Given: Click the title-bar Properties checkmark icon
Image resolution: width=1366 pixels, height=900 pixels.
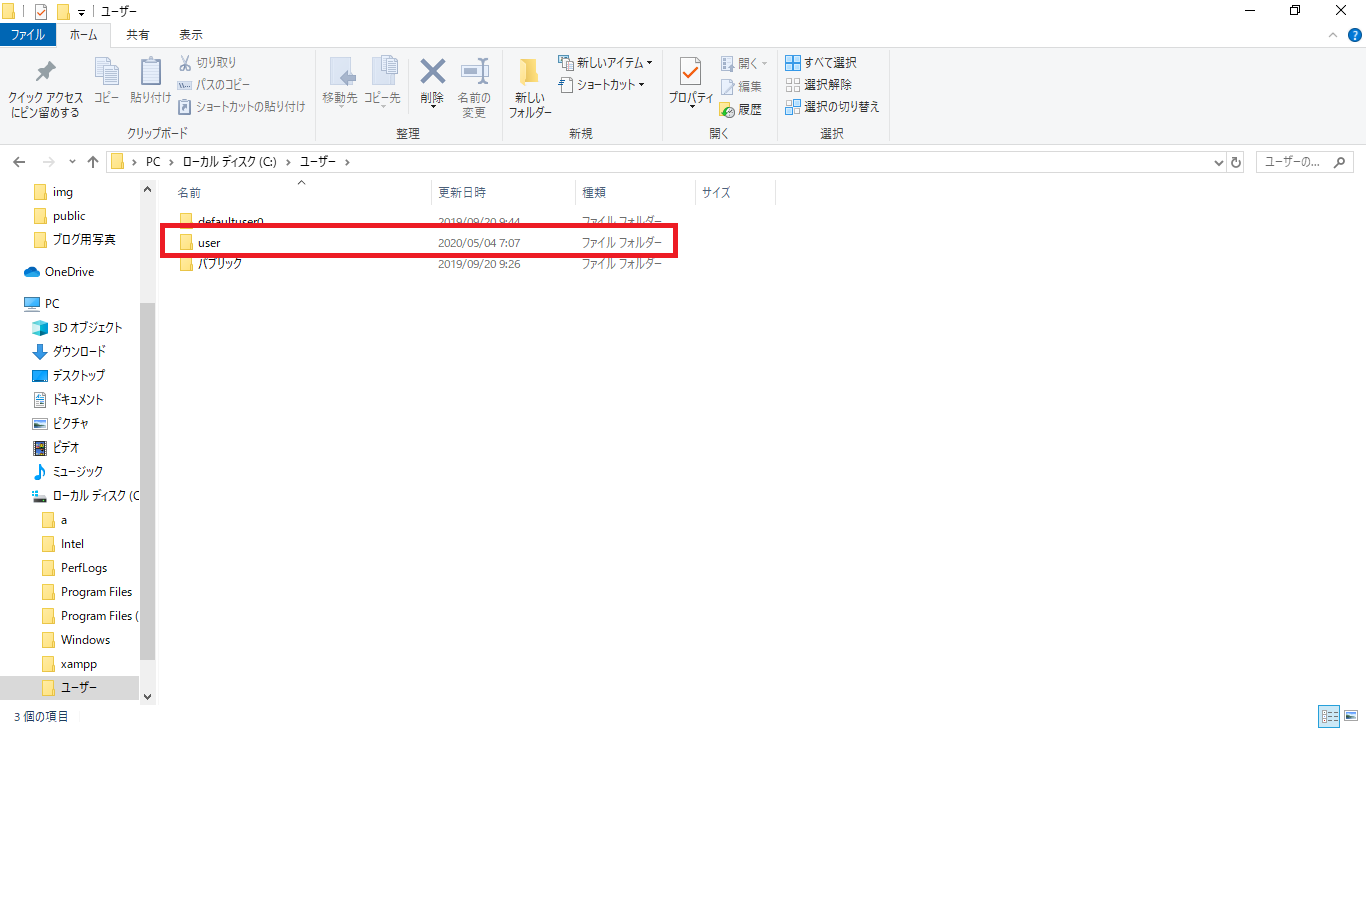Looking at the screenshot, I should pos(41,11).
